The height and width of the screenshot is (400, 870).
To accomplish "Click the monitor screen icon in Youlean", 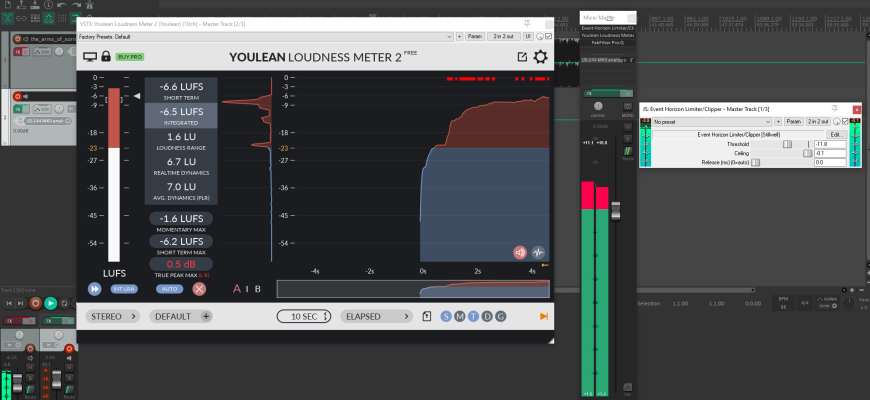I will (x=90, y=57).
